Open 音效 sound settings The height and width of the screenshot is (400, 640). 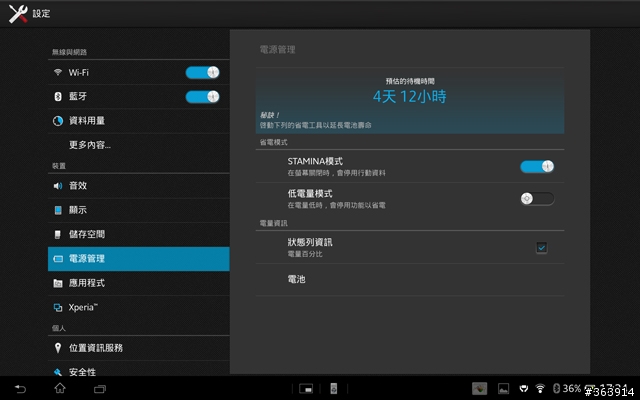coord(139,186)
